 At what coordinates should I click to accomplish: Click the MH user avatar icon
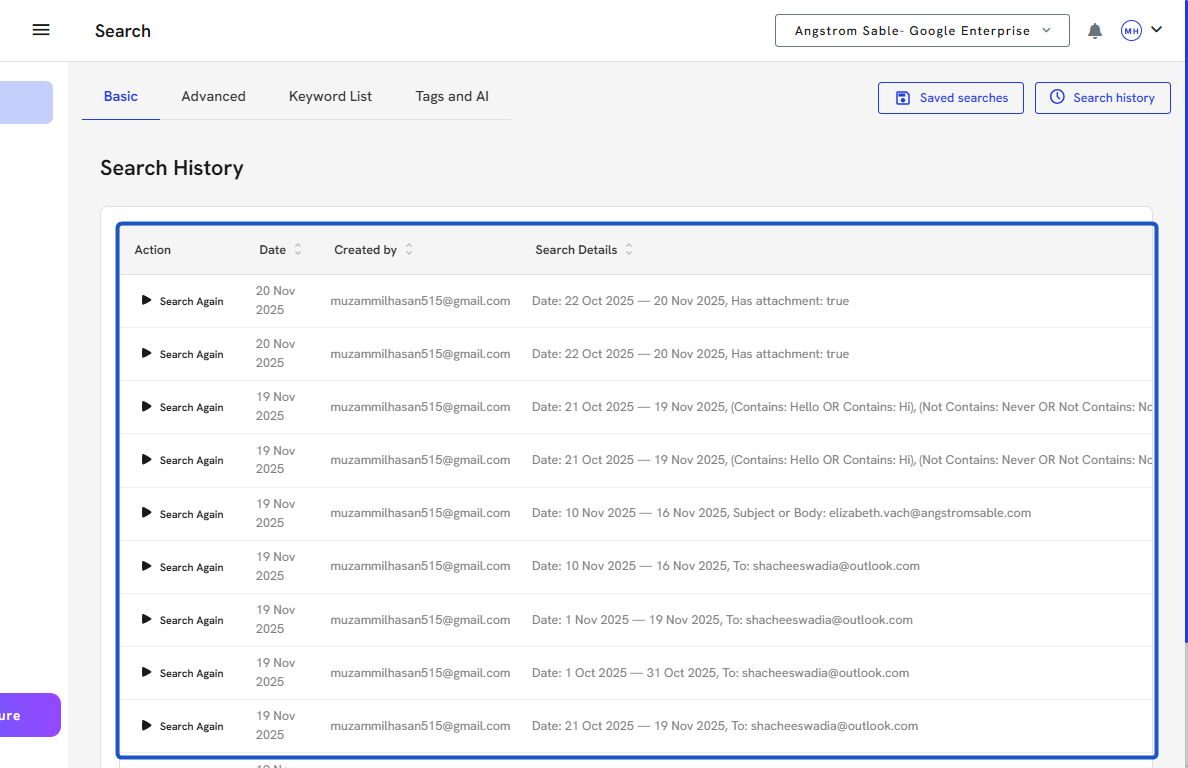1131,31
